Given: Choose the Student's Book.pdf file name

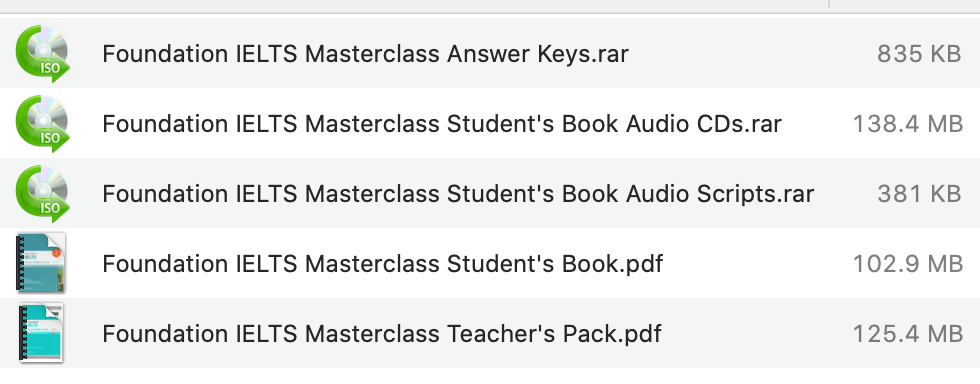Looking at the screenshot, I should [382, 265].
